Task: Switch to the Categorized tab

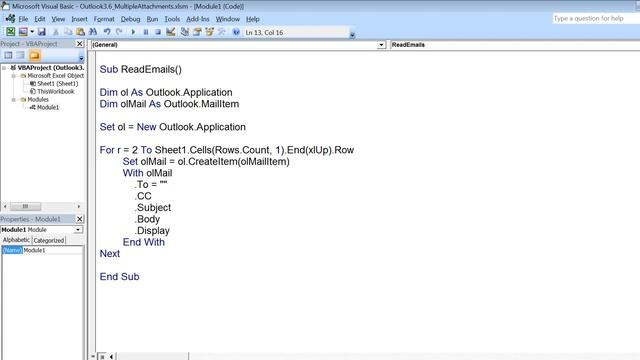Action: [49, 240]
